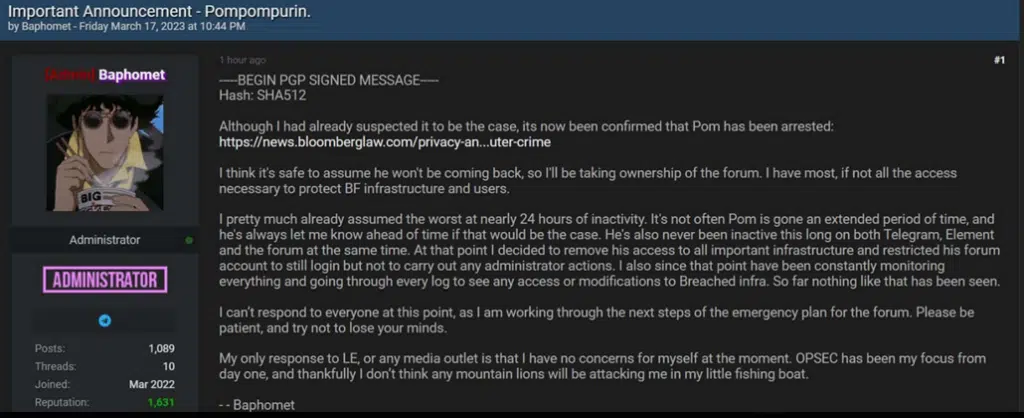Click the 'Hash: SHA512' line
This screenshot has width=1024, height=418.
coord(262,95)
